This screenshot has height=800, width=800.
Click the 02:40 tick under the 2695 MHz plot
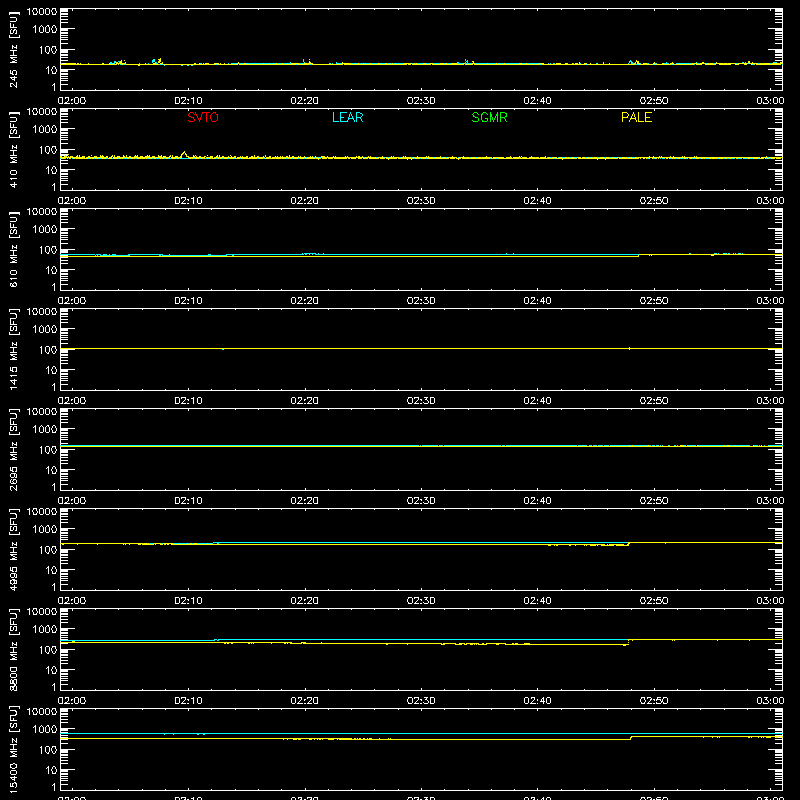537,501
